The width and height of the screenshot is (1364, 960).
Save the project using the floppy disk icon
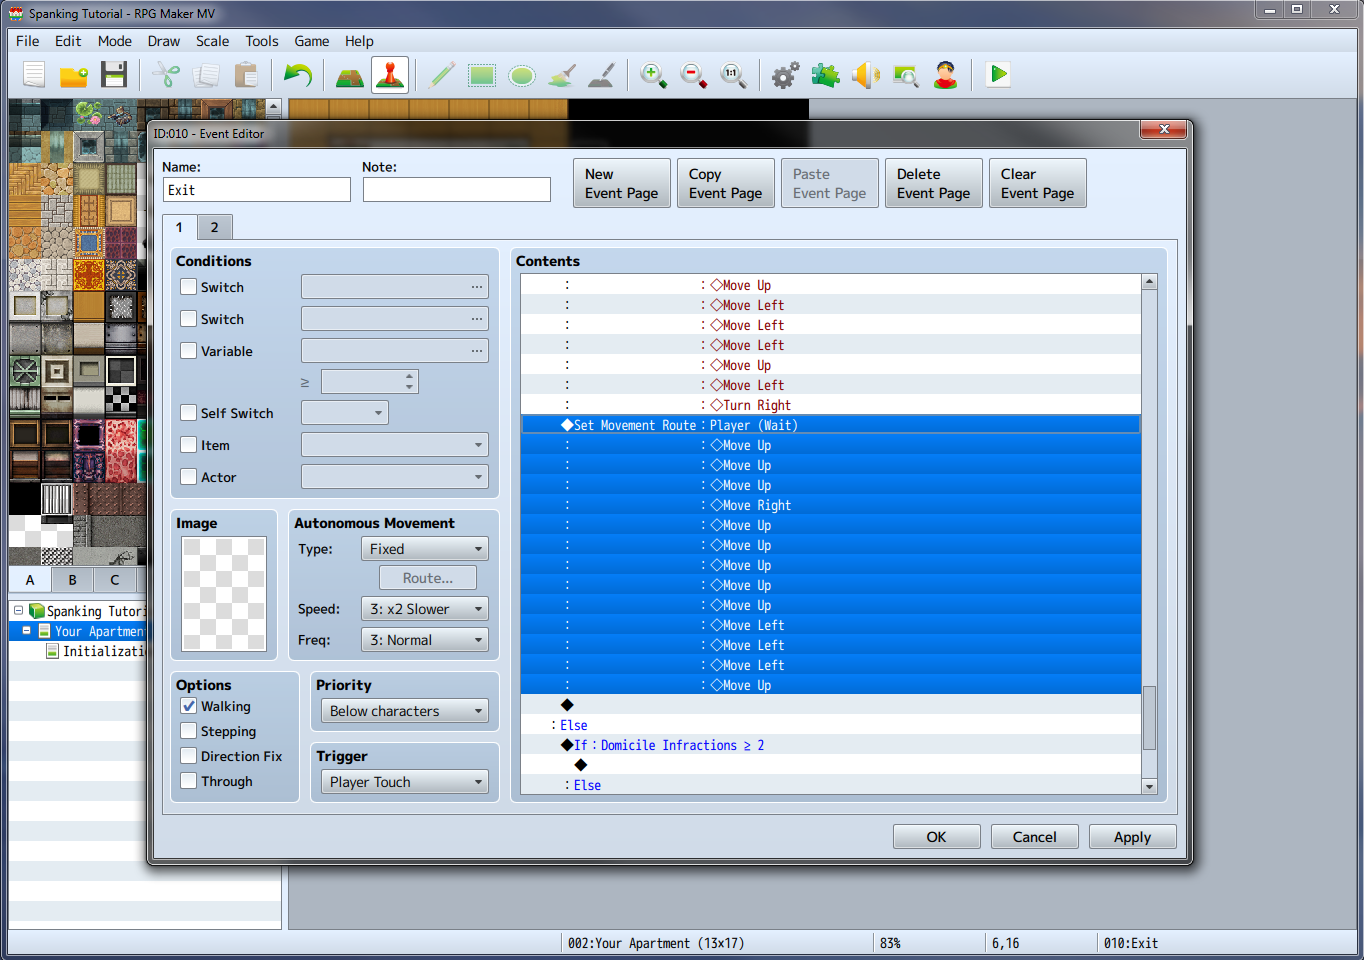(x=114, y=75)
